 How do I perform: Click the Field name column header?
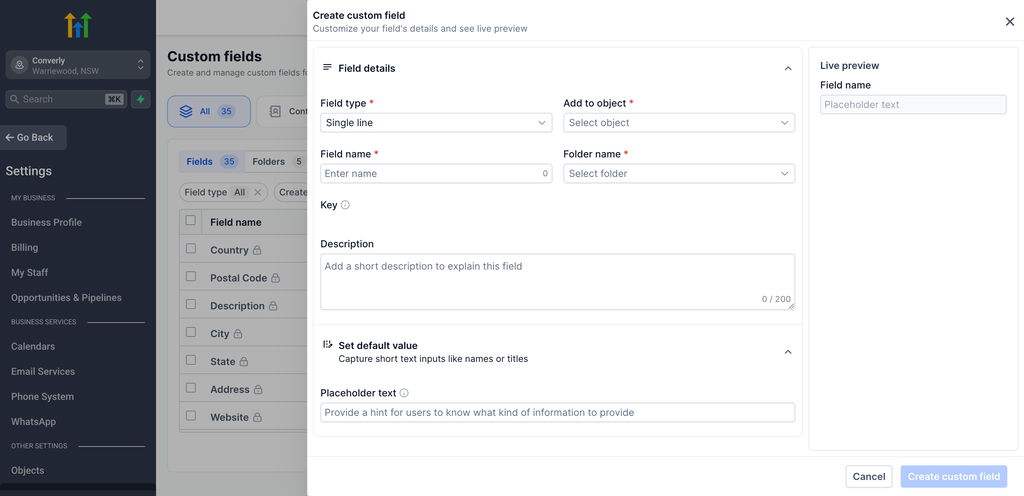pos(236,223)
